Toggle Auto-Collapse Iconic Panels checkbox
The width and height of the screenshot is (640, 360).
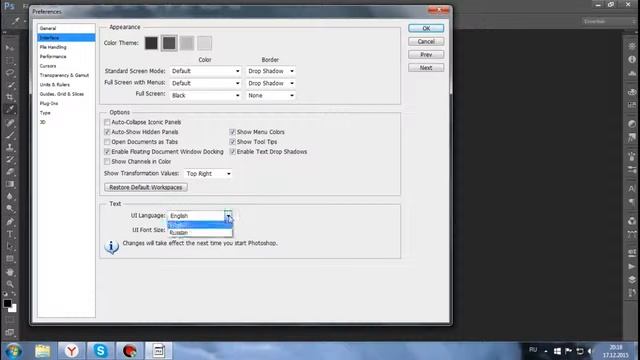pyautogui.click(x=107, y=122)
